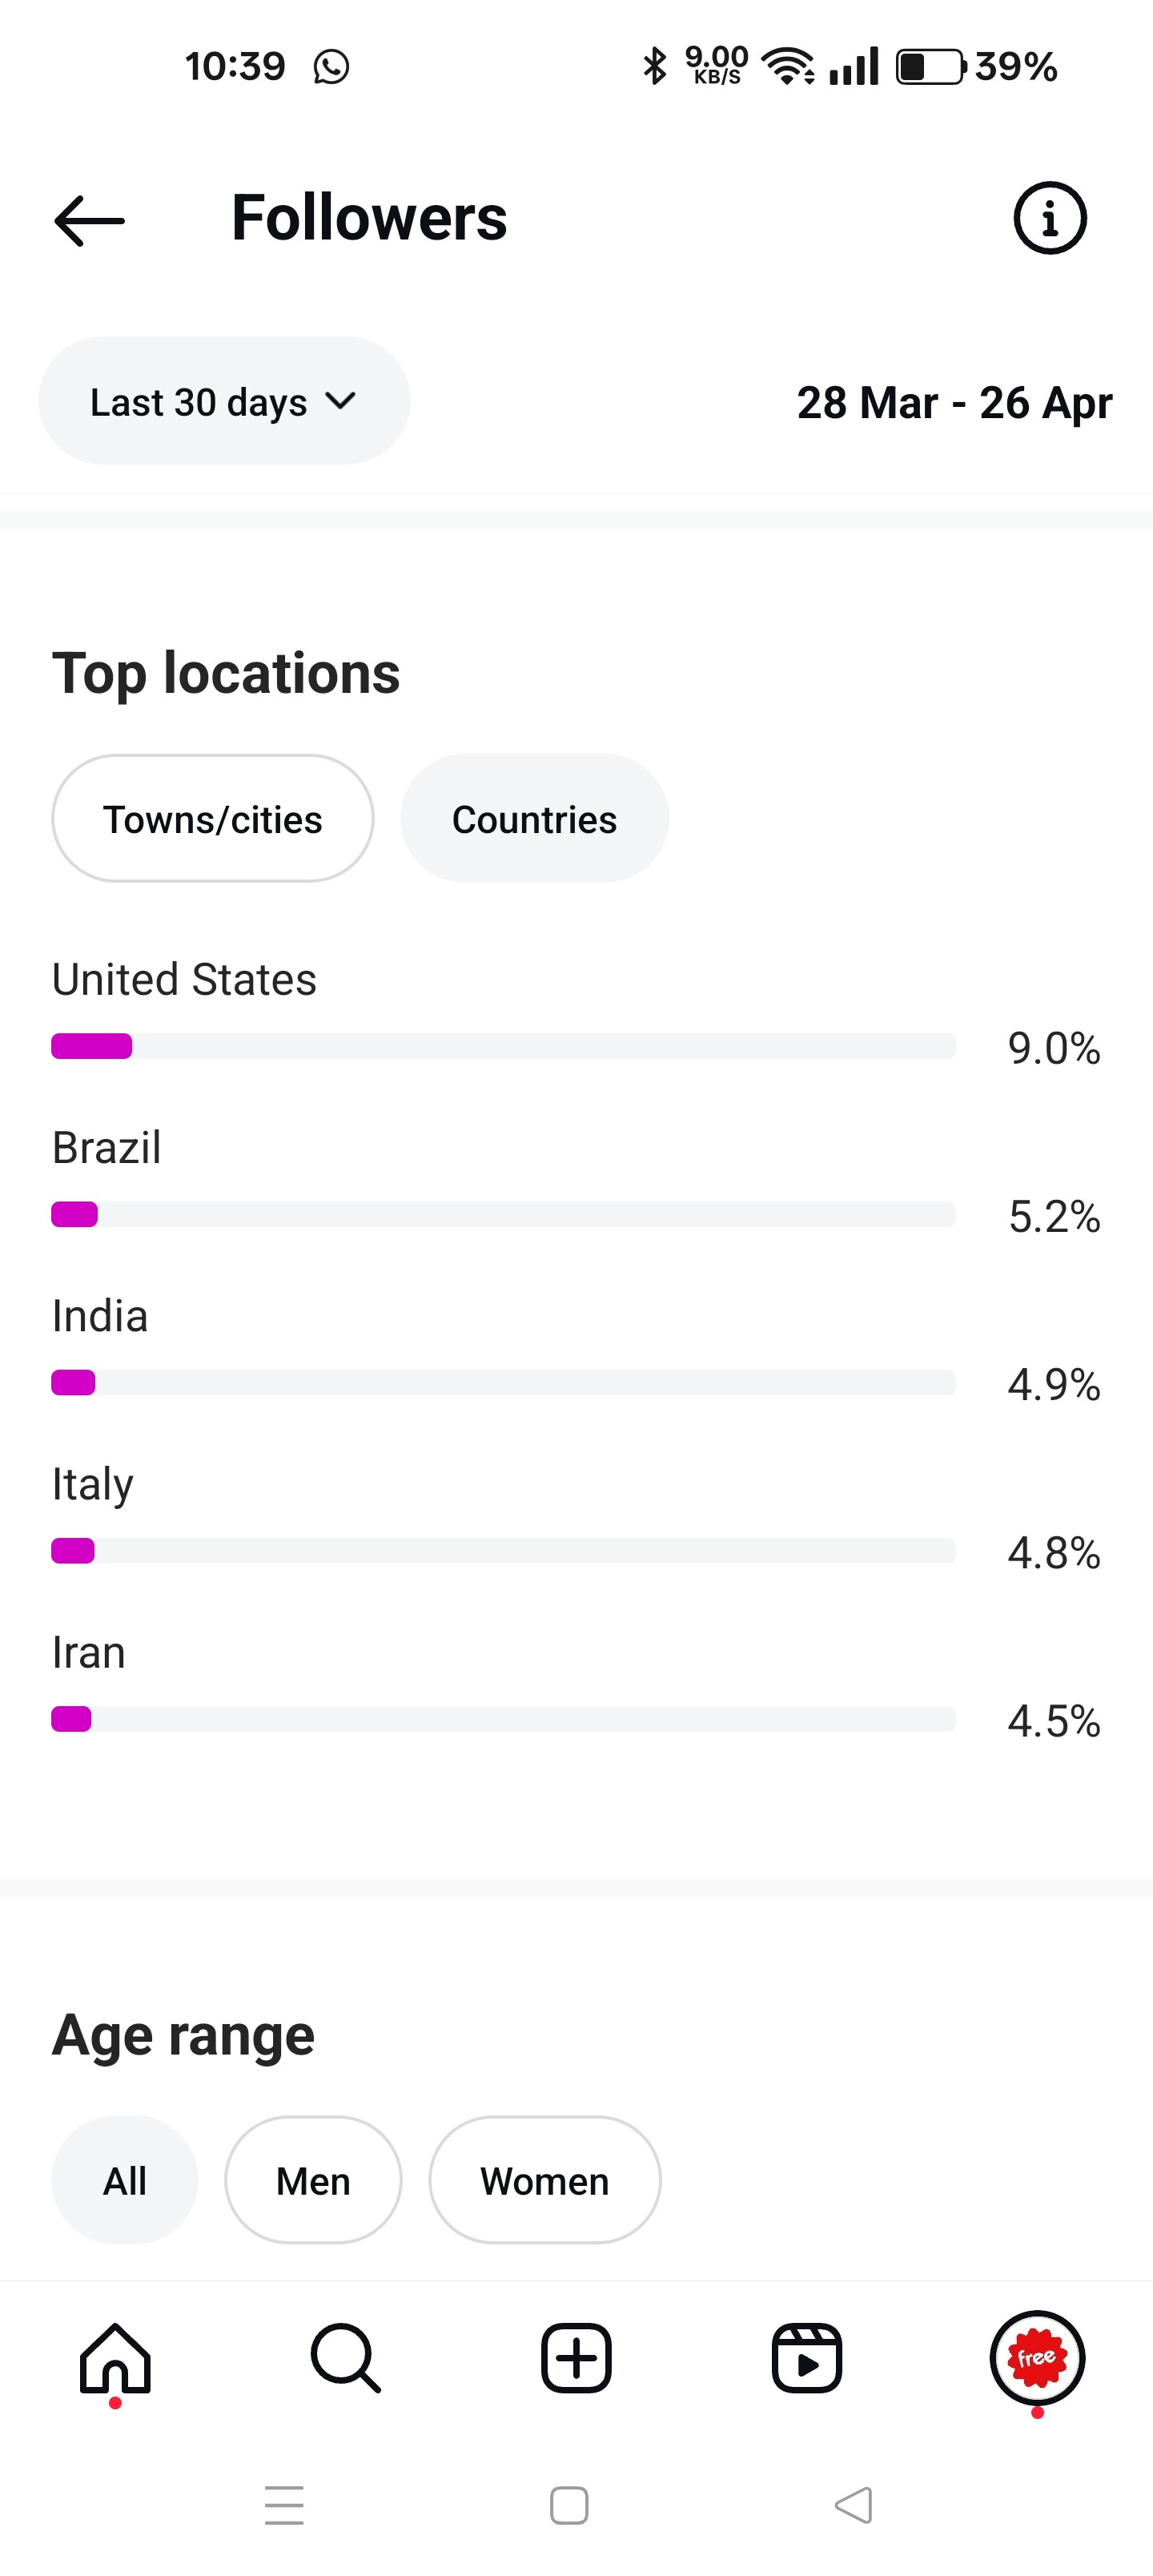Tap the create new post plus icon
This screenshot has width=1153, height=2576.
576,2358
